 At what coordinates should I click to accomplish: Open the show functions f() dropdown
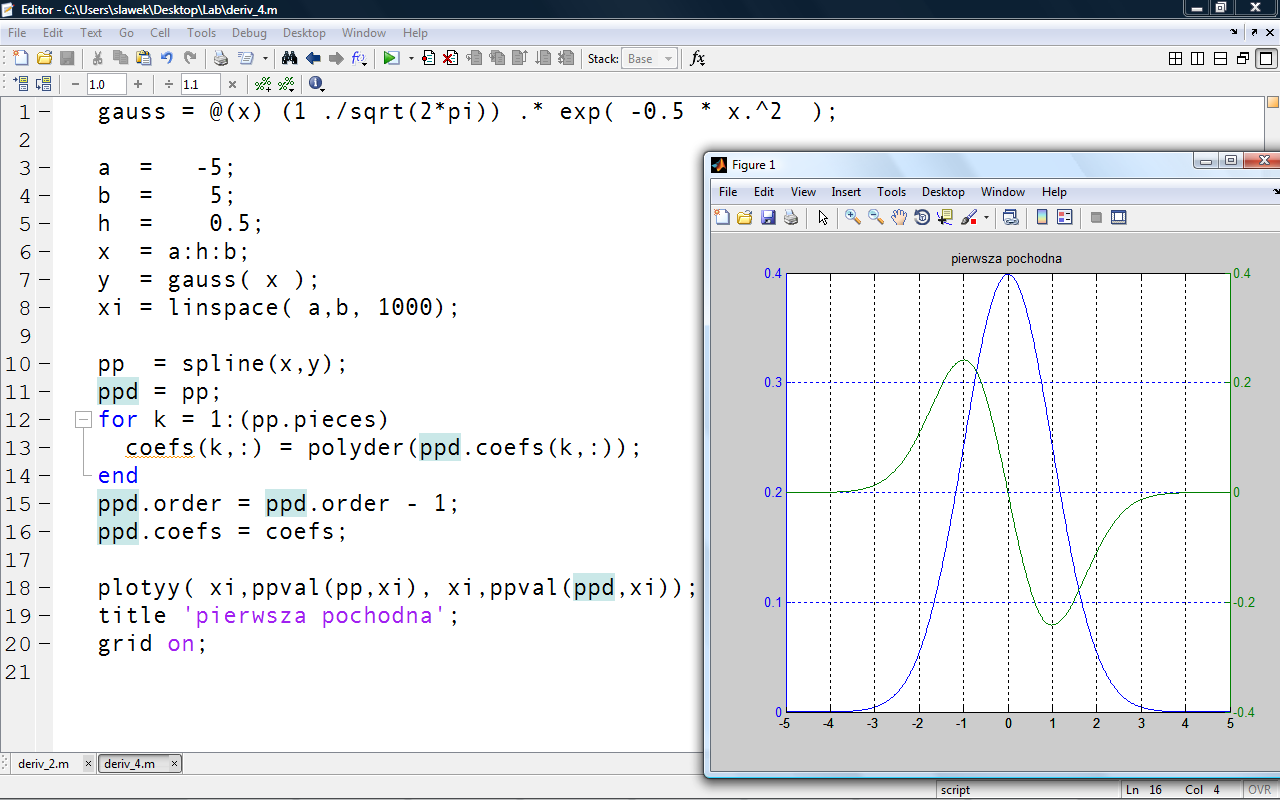pos(359,59)
